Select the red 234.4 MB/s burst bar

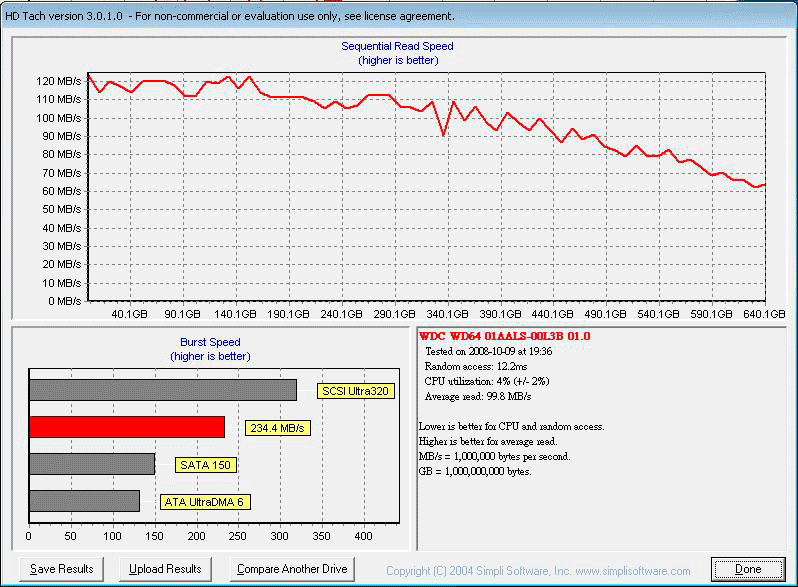tap(127, 427)
